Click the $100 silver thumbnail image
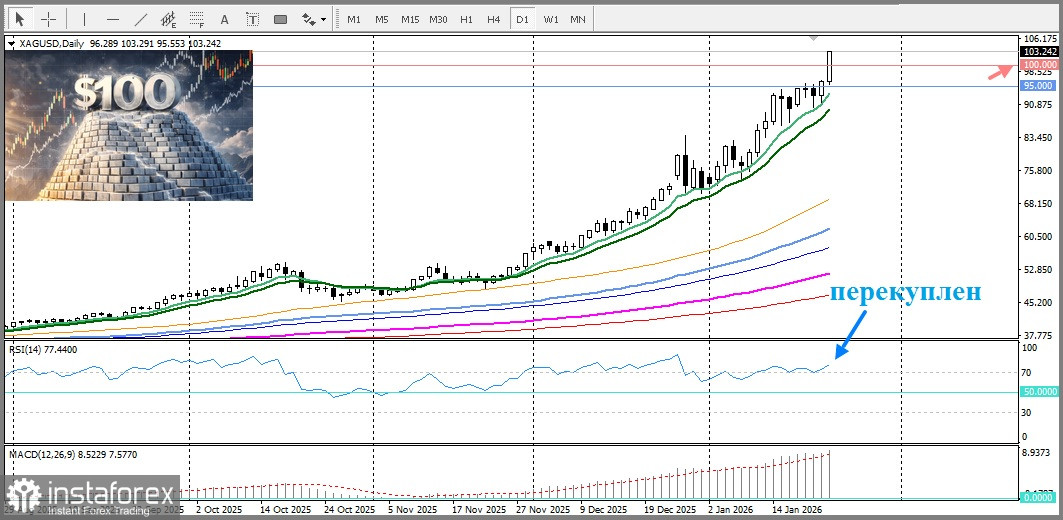Screen dimensions: 1063x520 (x=130, y=125)
